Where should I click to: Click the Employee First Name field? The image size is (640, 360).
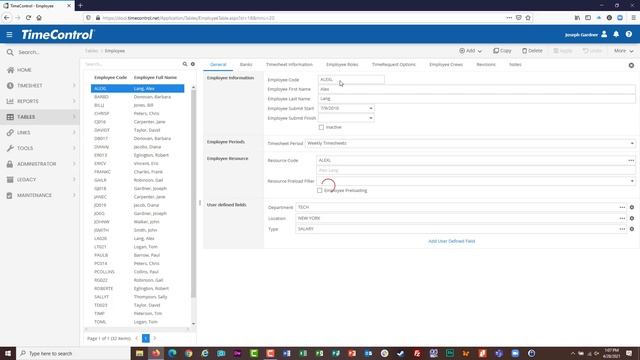point(476,89)
